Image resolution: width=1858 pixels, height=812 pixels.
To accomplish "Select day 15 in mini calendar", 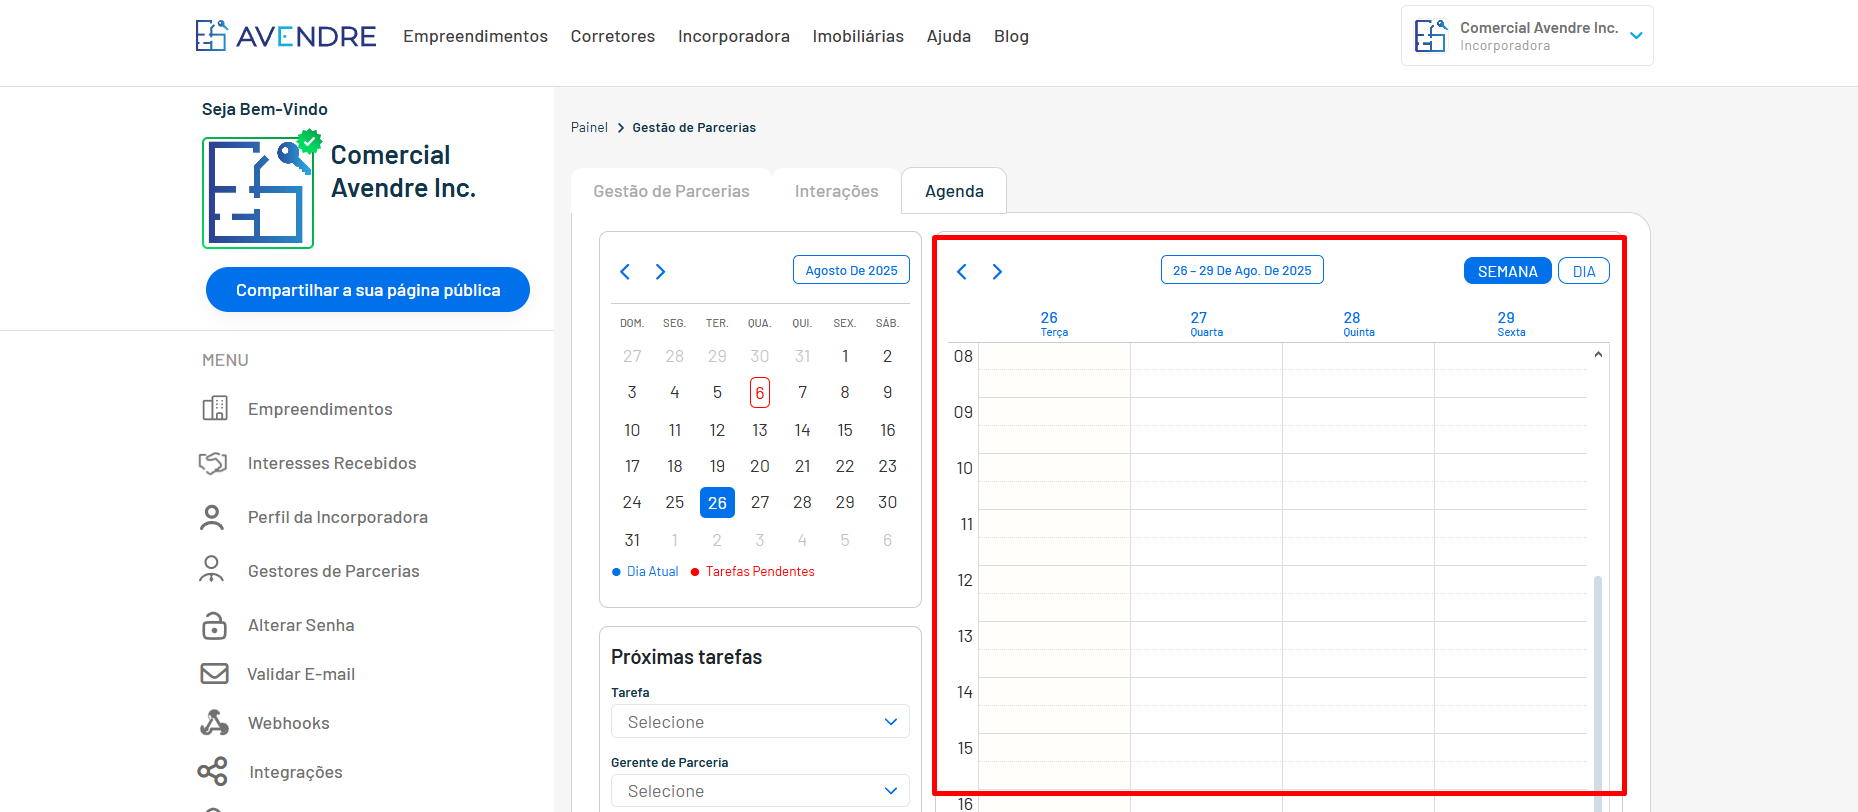I will pyautogui.click(x=845, y=430).
